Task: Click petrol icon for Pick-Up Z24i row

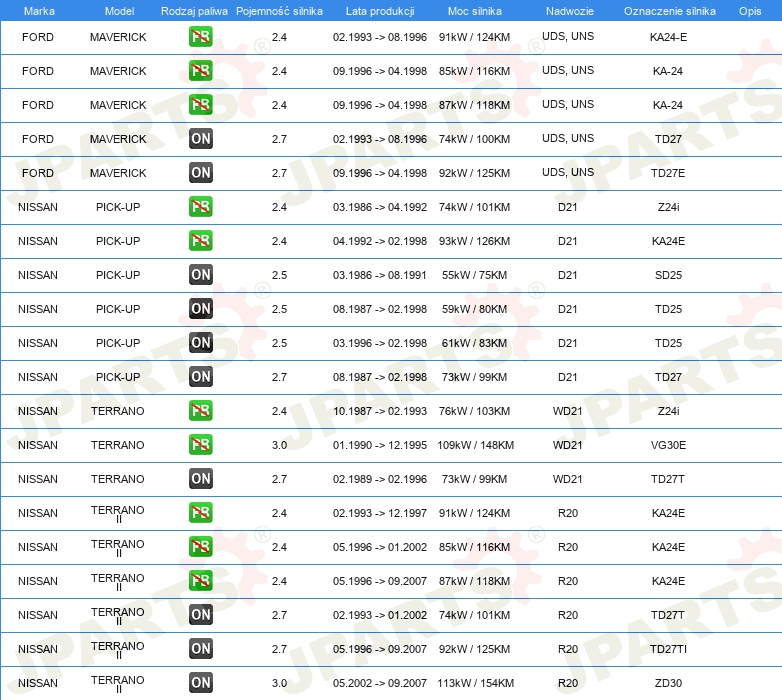Action: pos(200,206)
